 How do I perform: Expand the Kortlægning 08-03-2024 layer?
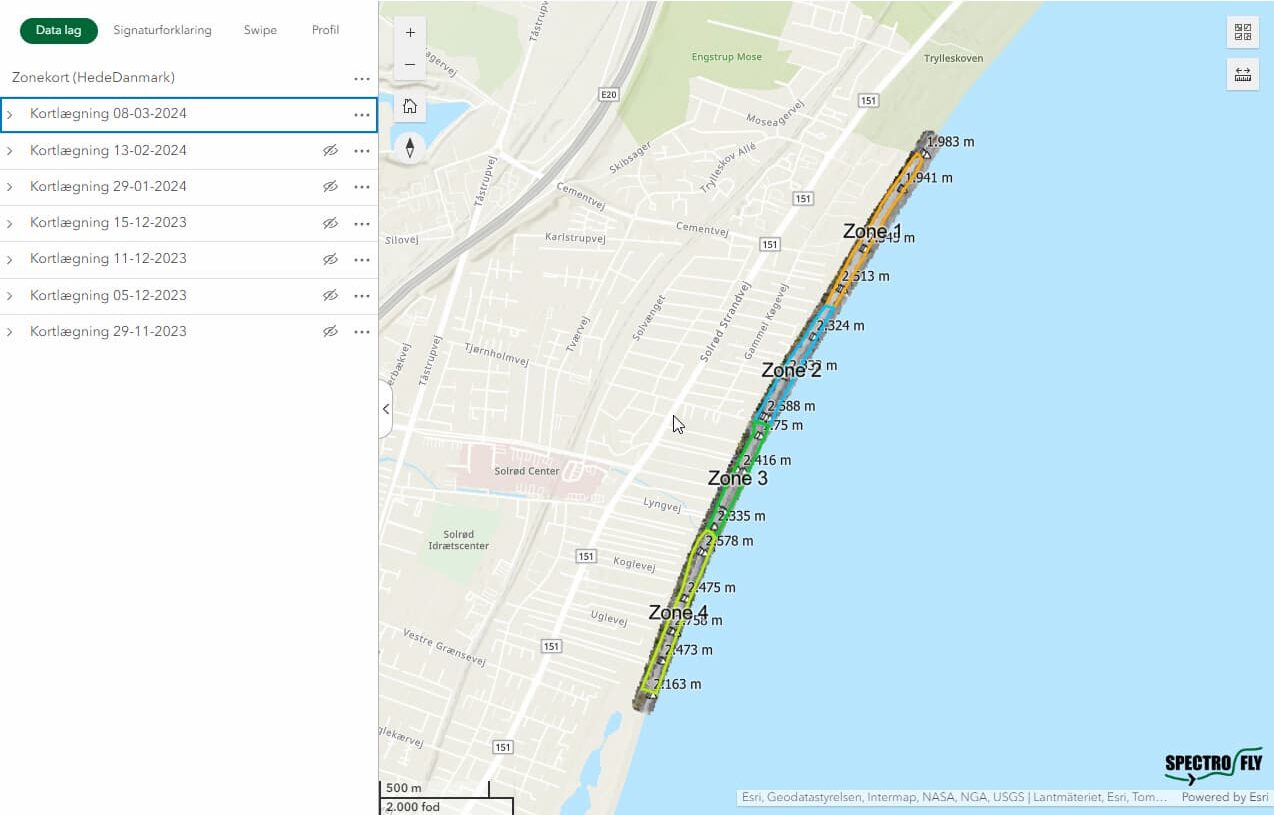(x=10, y=115)
